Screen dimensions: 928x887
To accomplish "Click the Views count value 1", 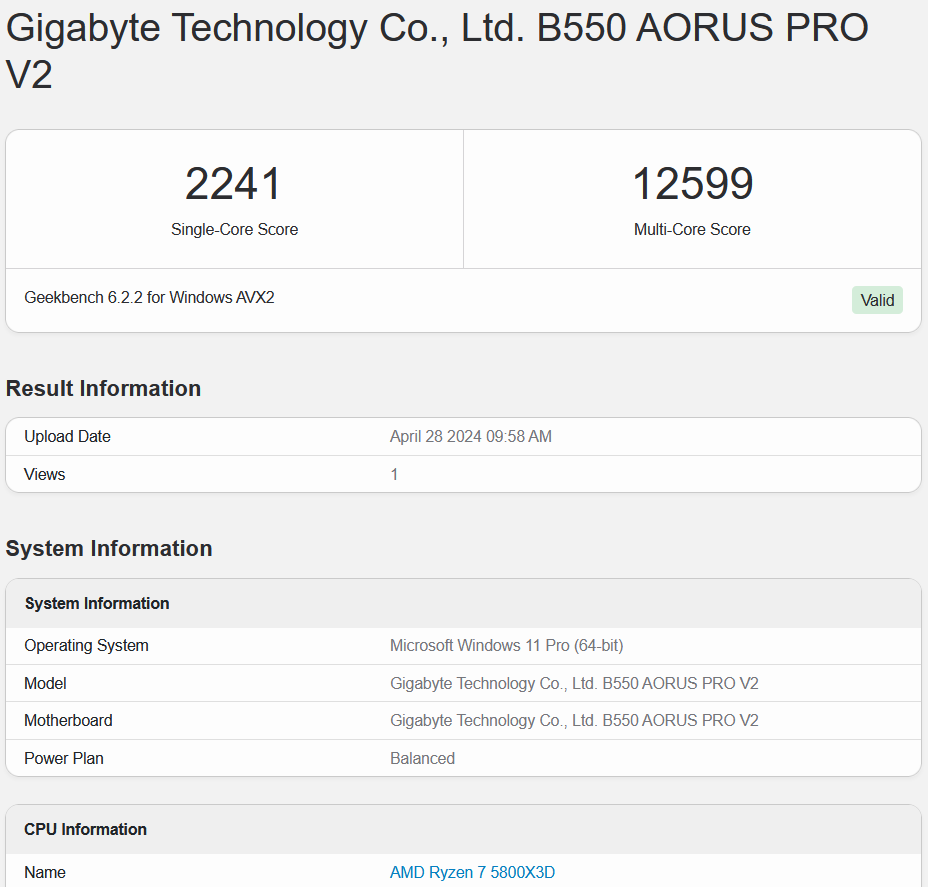I will coord(394,475).
